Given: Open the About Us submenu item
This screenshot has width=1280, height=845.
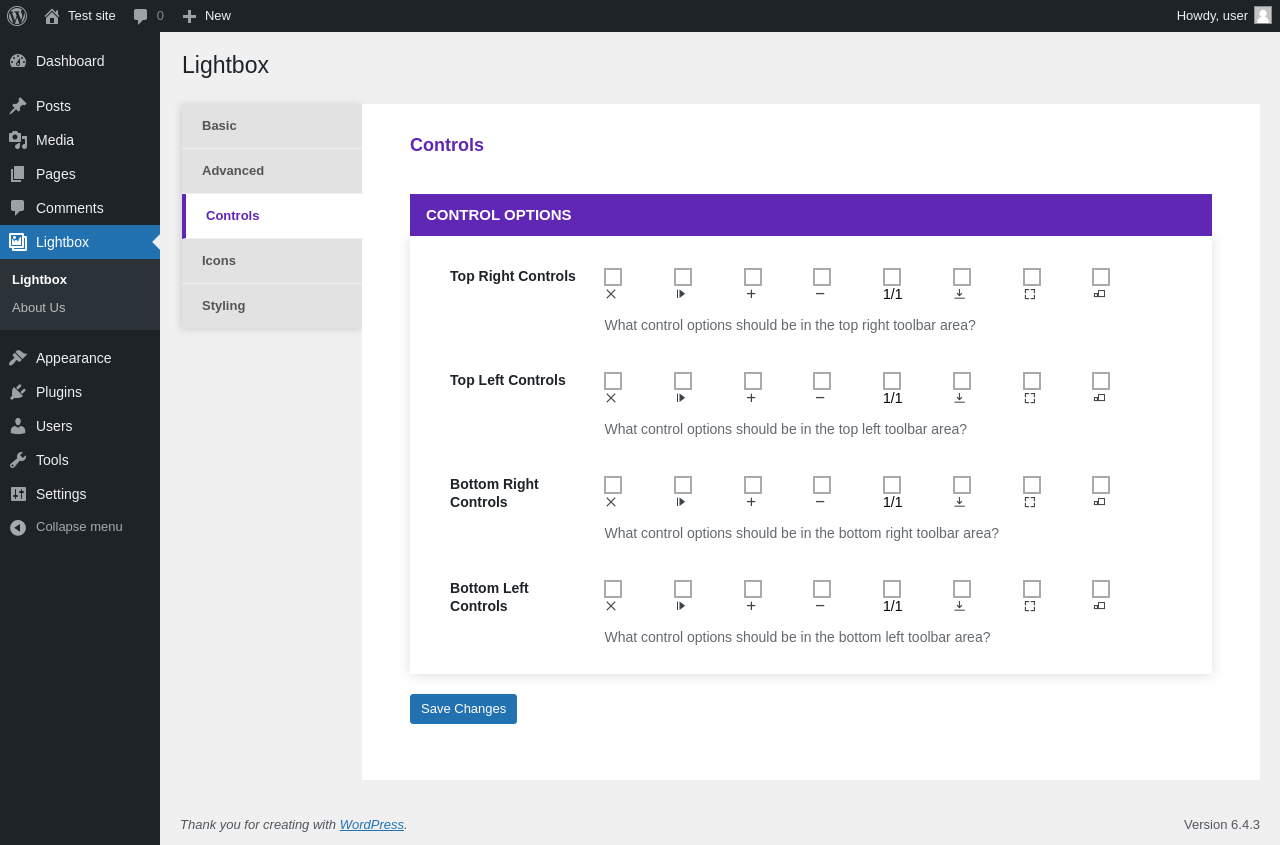Looking at the screenshot, I should [x=39, y=308].
